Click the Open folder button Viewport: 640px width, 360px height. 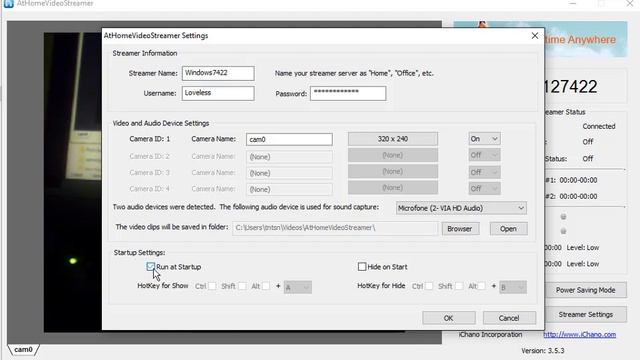508,229
